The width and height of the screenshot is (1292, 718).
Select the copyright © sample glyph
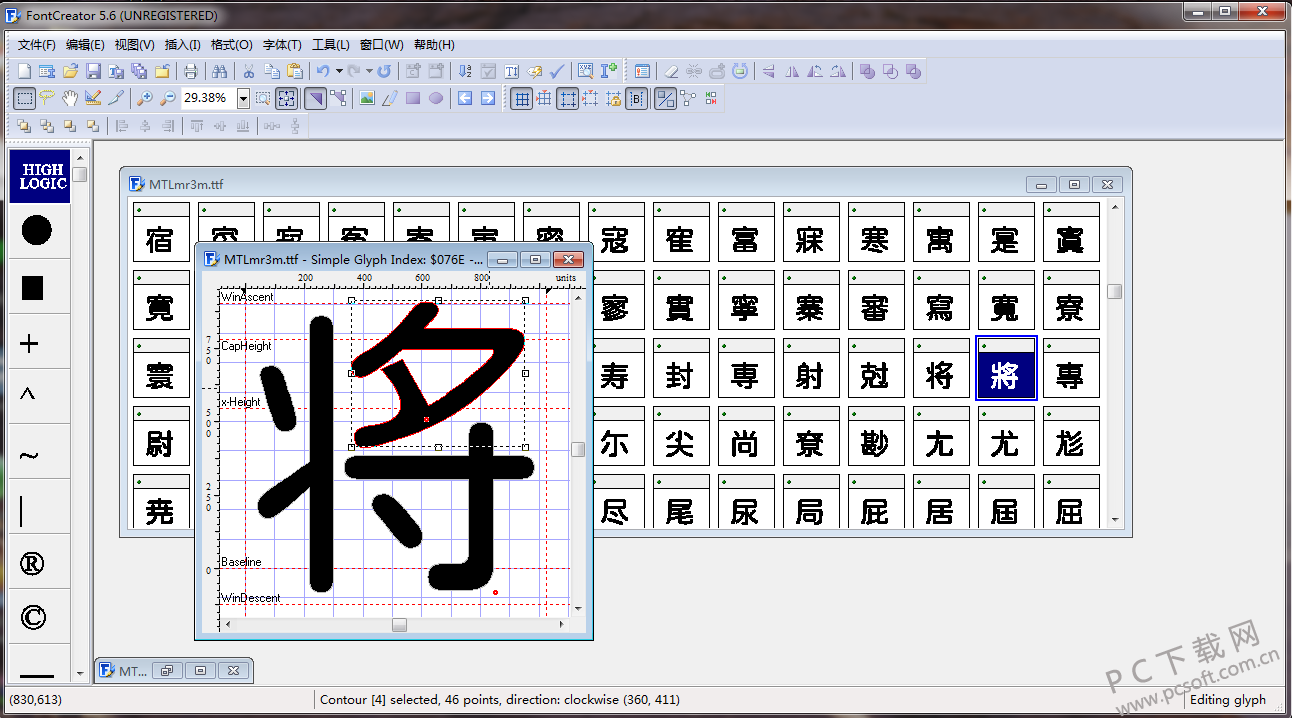[33, 617]
